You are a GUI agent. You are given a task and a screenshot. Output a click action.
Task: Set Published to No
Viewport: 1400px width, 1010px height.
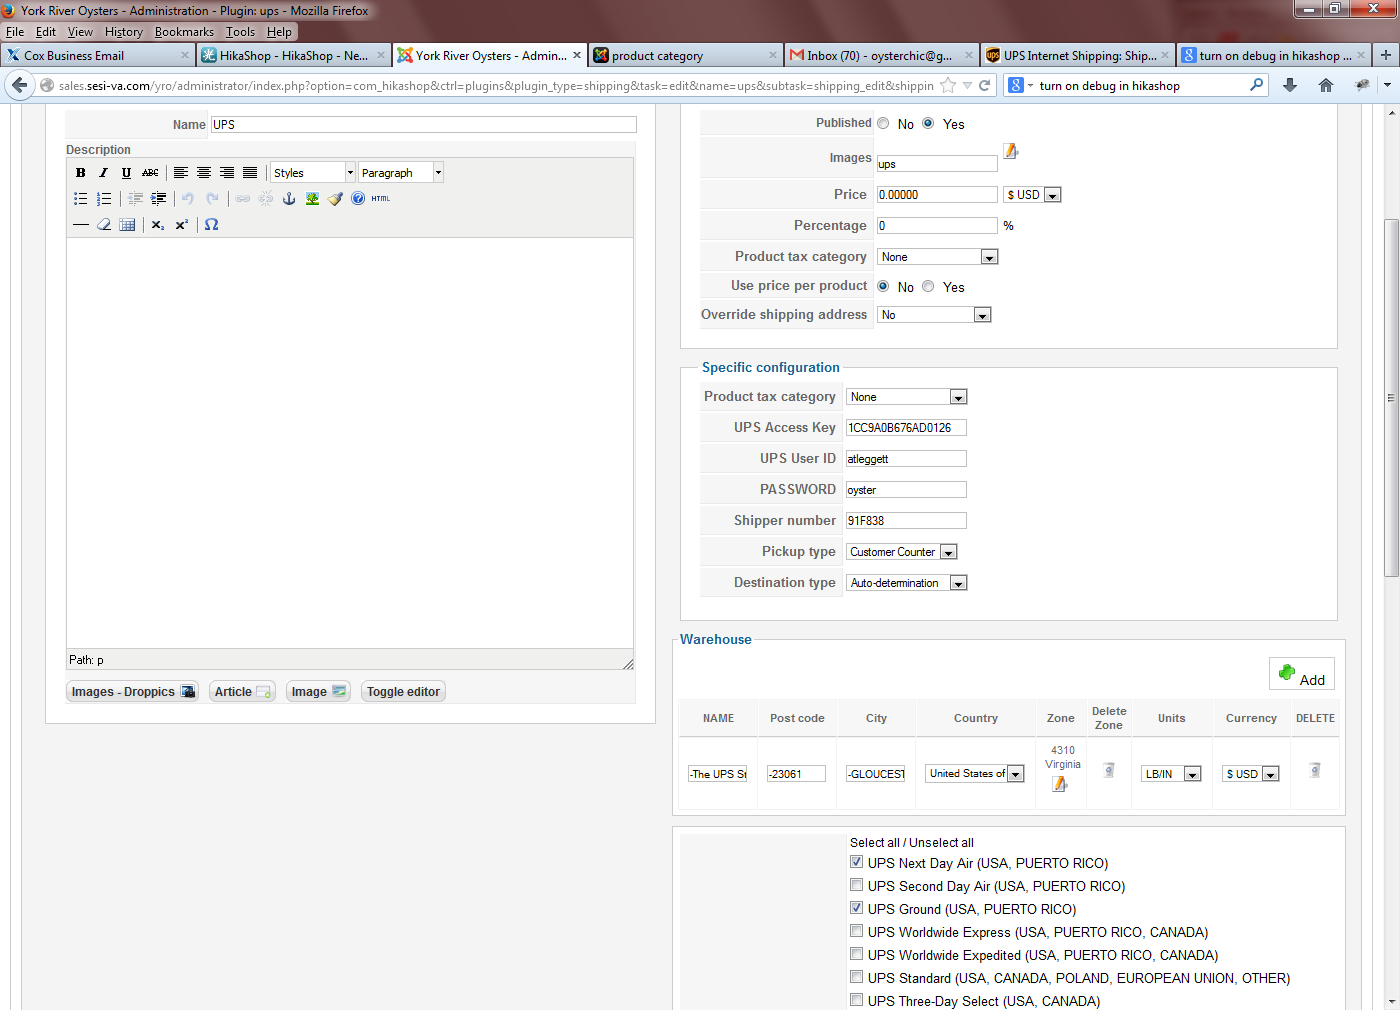point(883,123)
